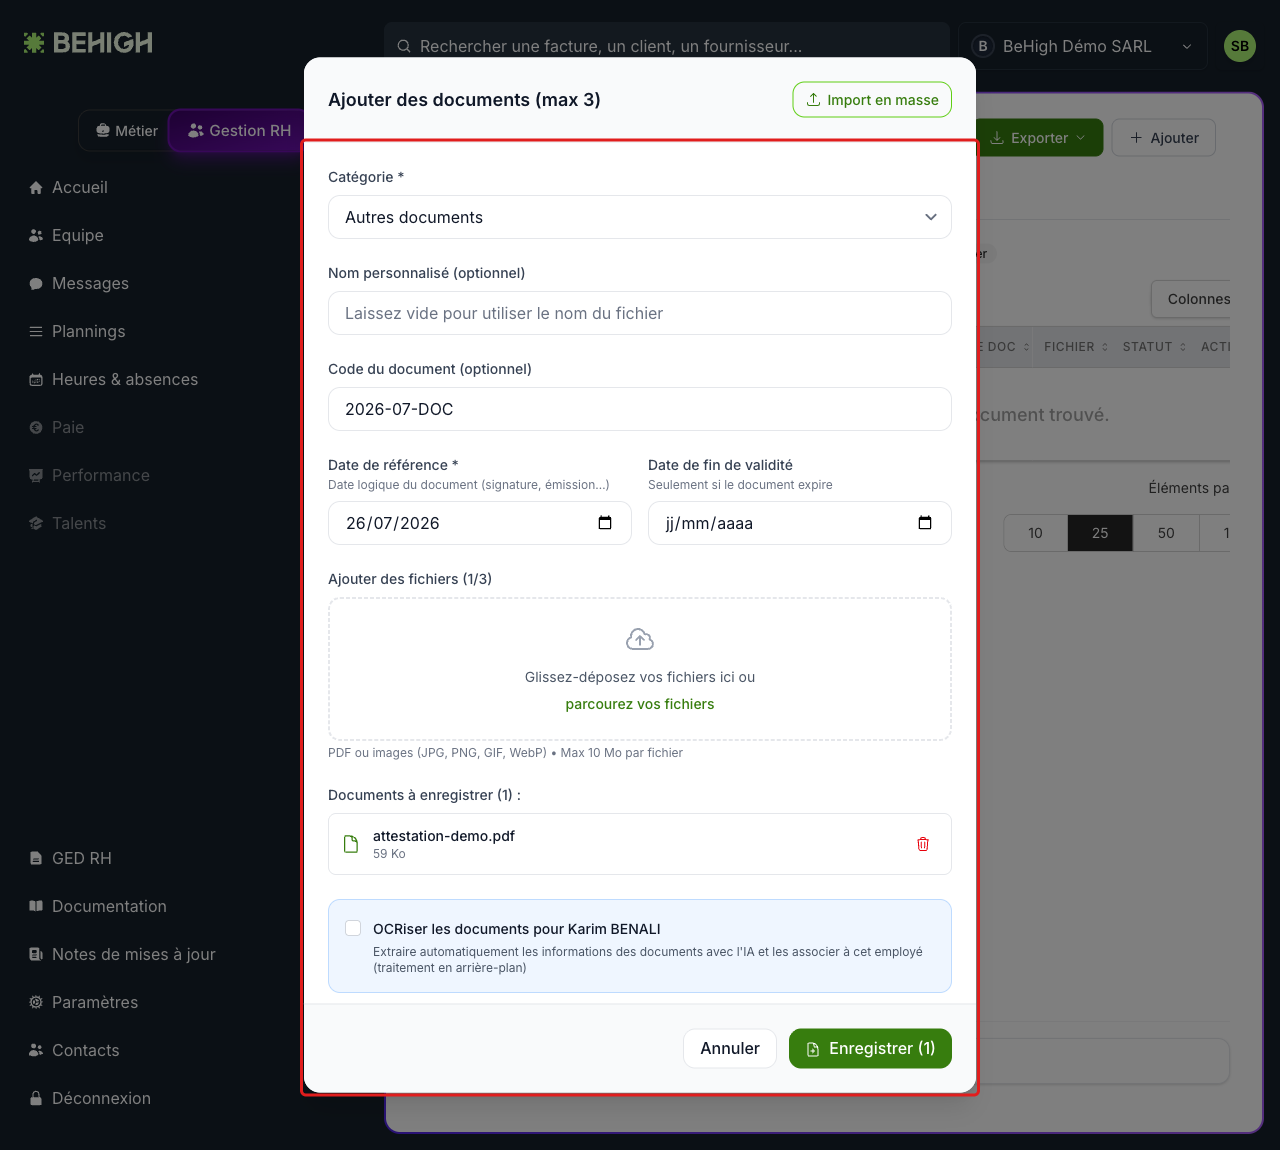Sort by the FICHIER column

tap(1076, 347)
